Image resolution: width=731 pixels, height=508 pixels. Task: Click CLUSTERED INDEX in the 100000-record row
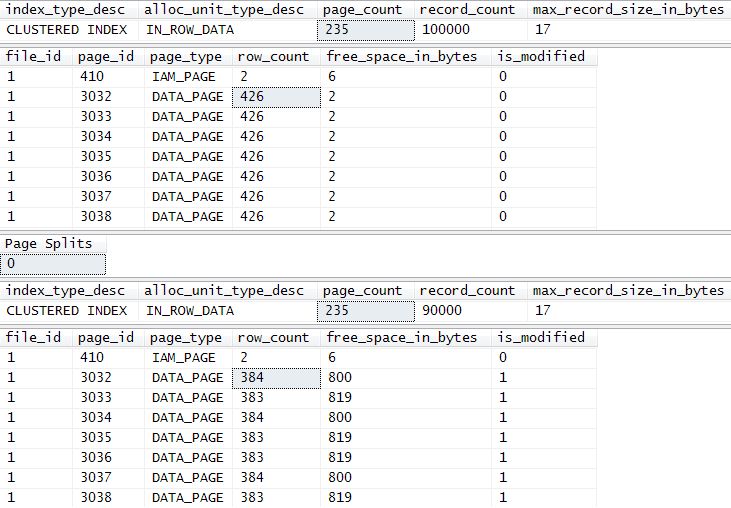click(x=69, y=30)
